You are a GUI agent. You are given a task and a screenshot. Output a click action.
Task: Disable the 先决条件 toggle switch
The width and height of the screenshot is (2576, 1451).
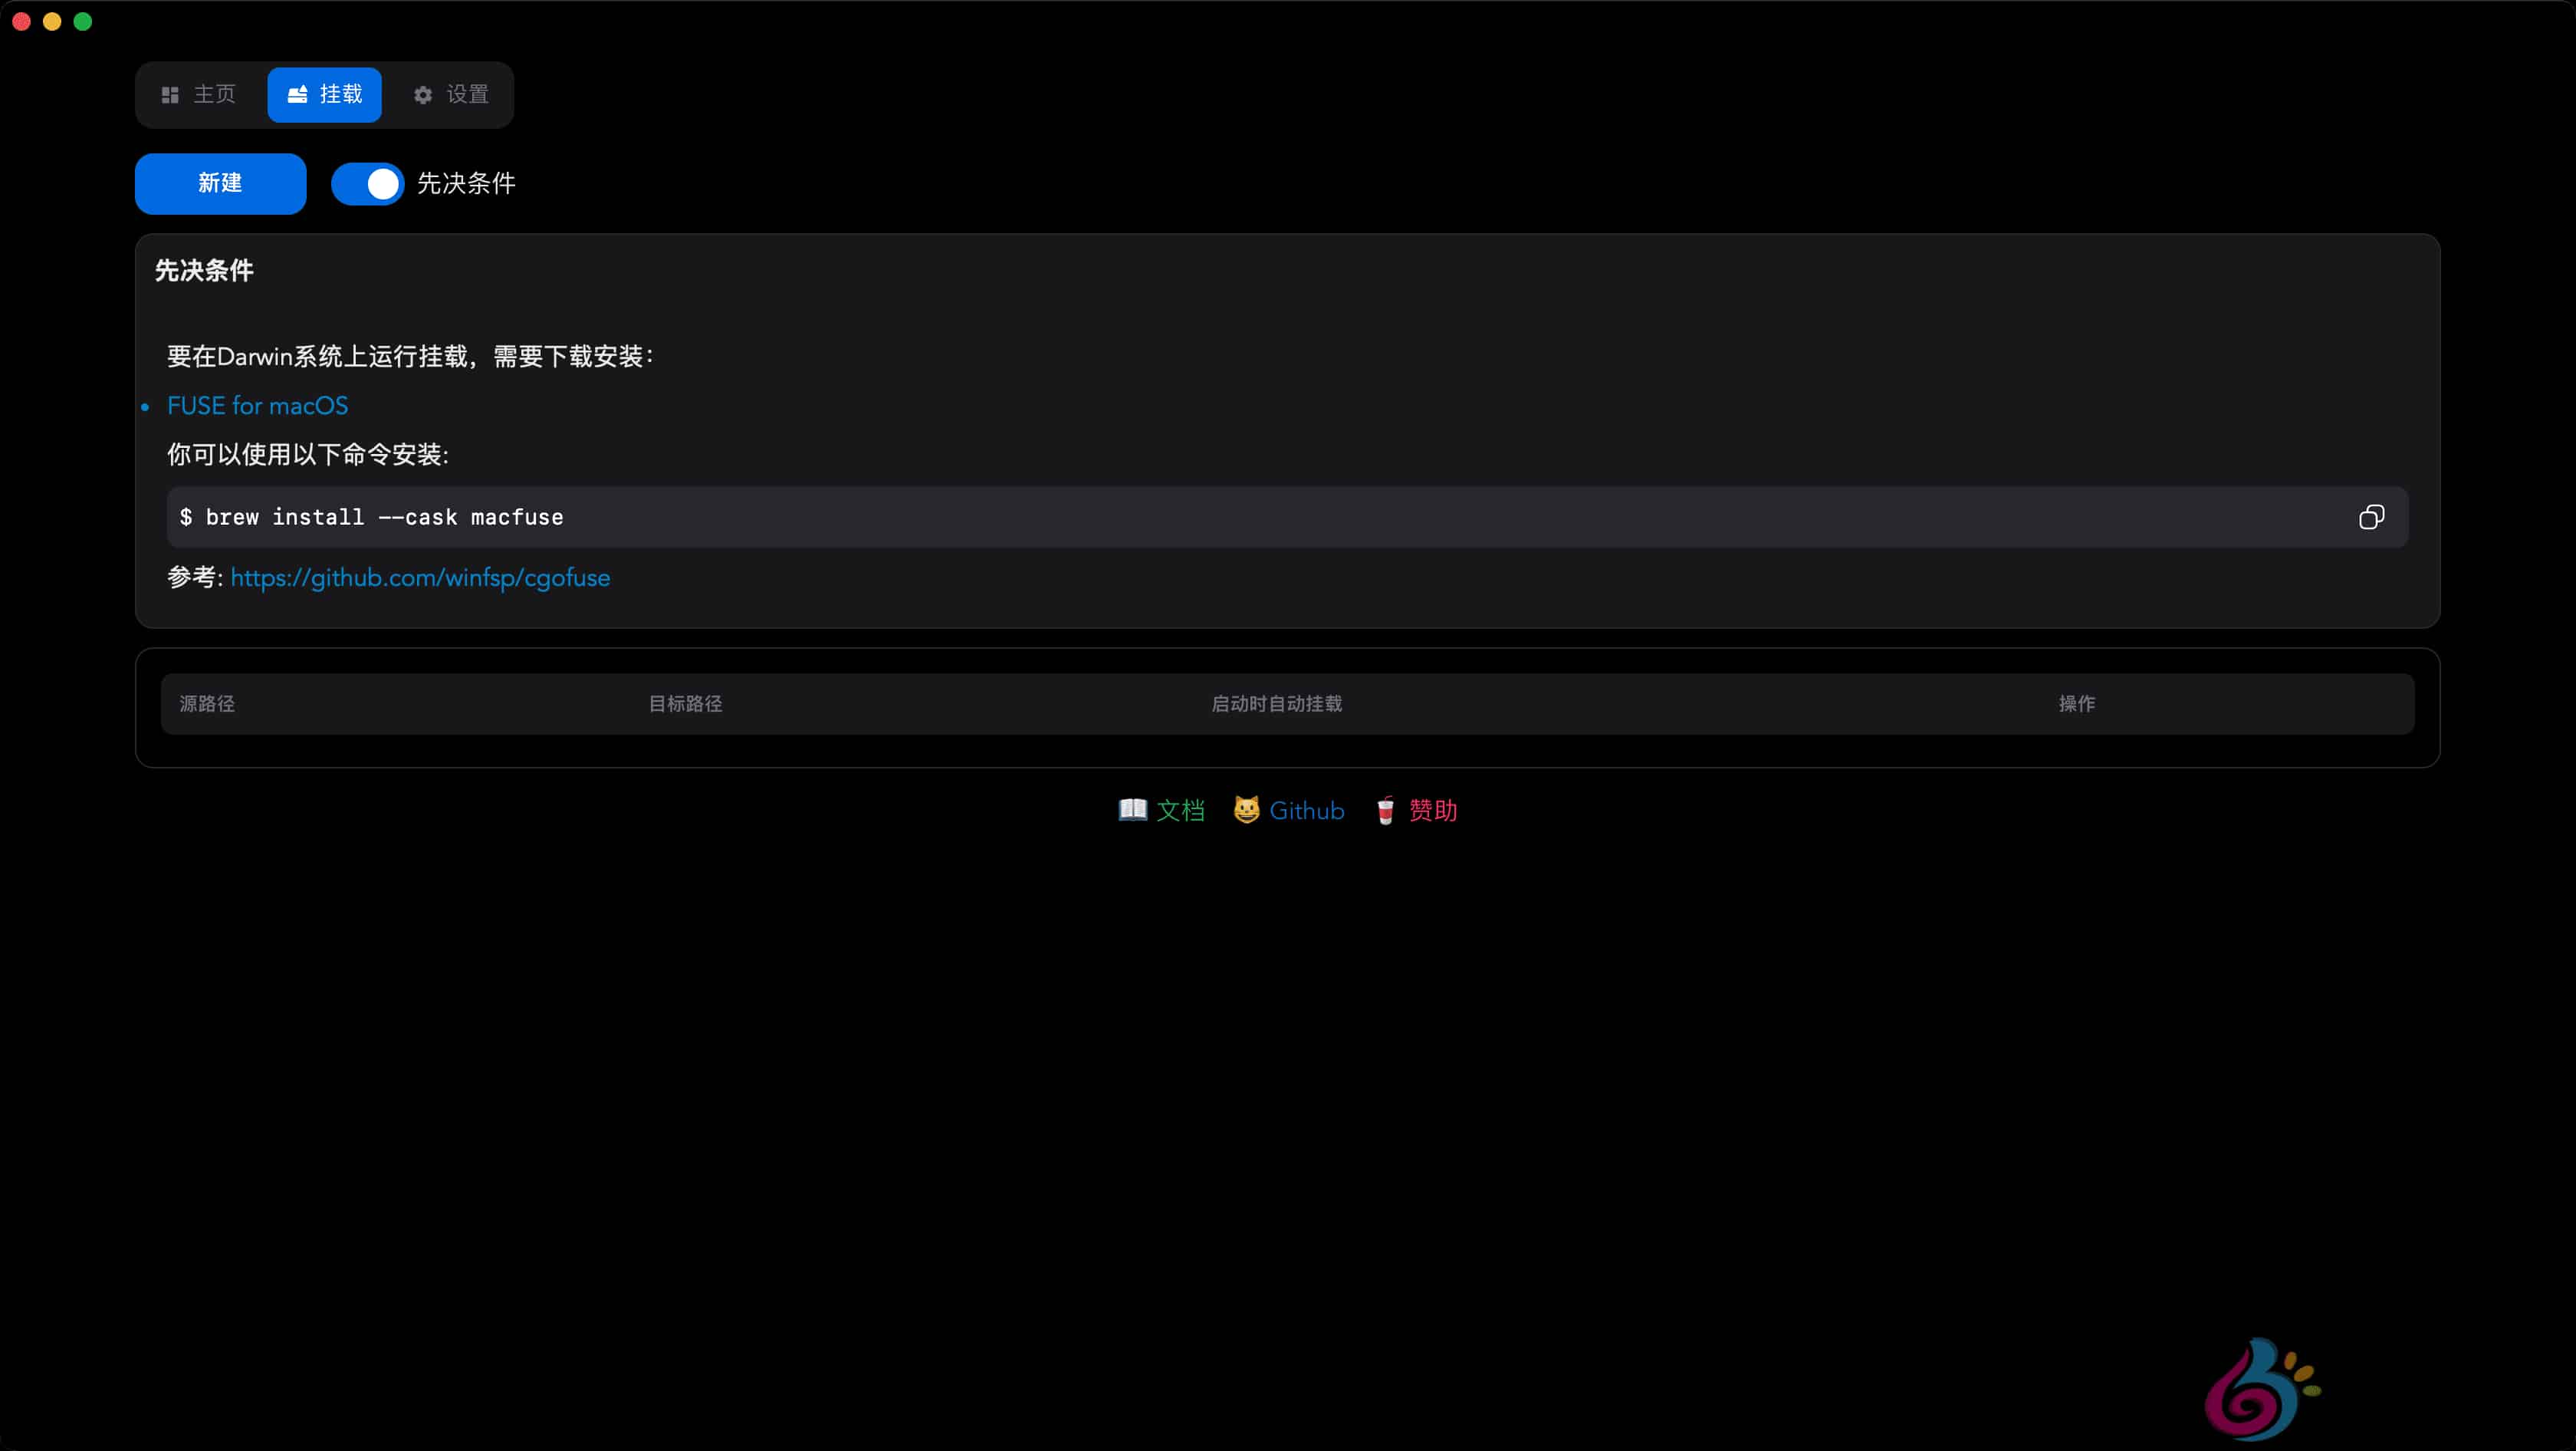(x=367, y=184)
